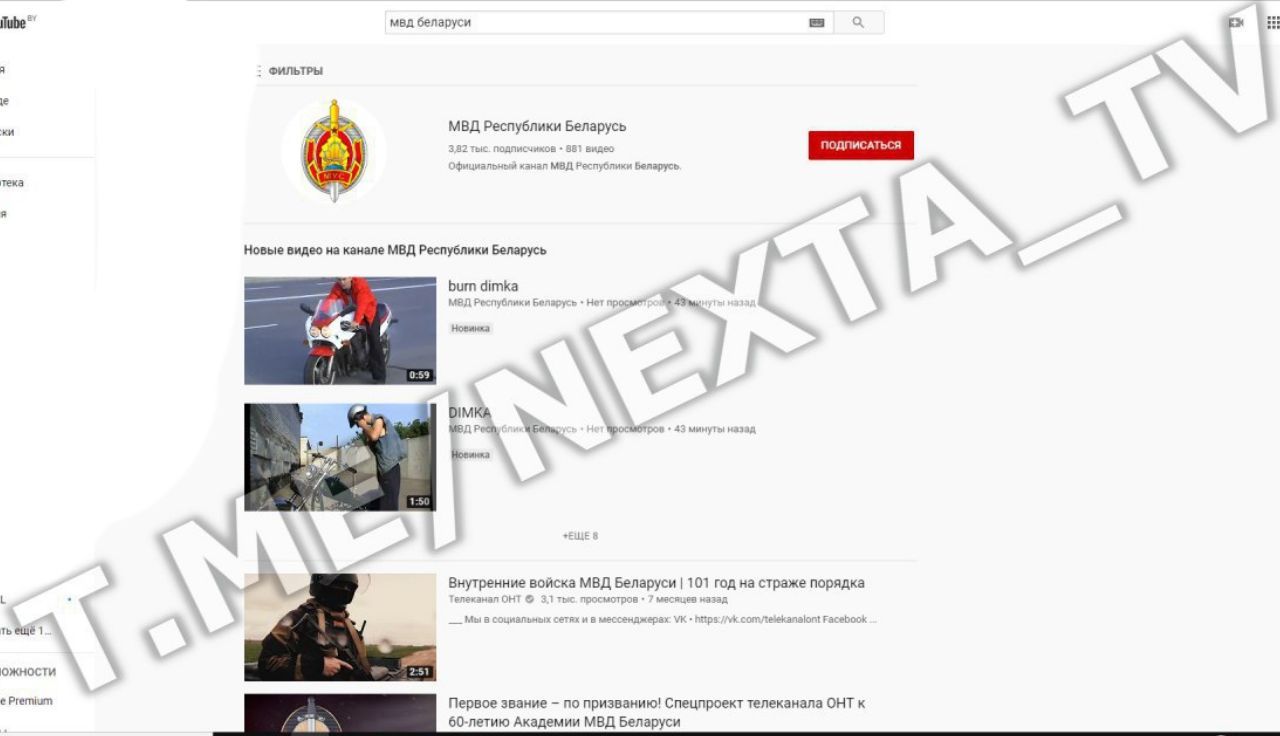Click the '3,1 тыс. просмотров • 7 месяцев назад' text
This screenshot has width=1280, height=736.
(x=634, y=599)
